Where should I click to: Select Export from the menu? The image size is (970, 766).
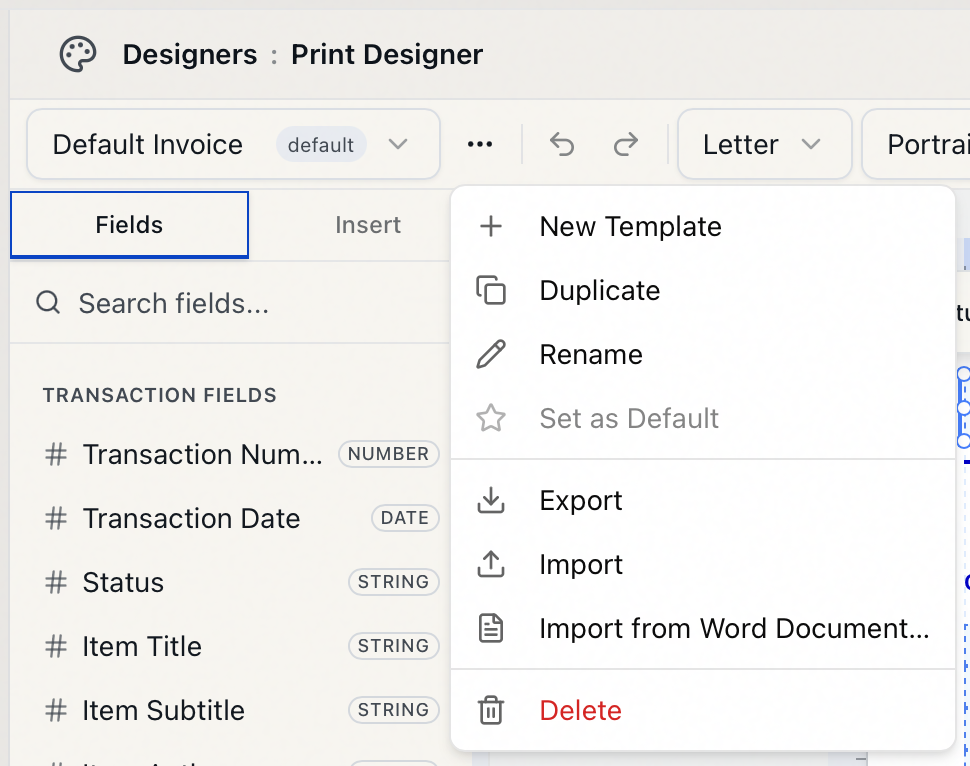pyautogui.click(x=703, y=500)
